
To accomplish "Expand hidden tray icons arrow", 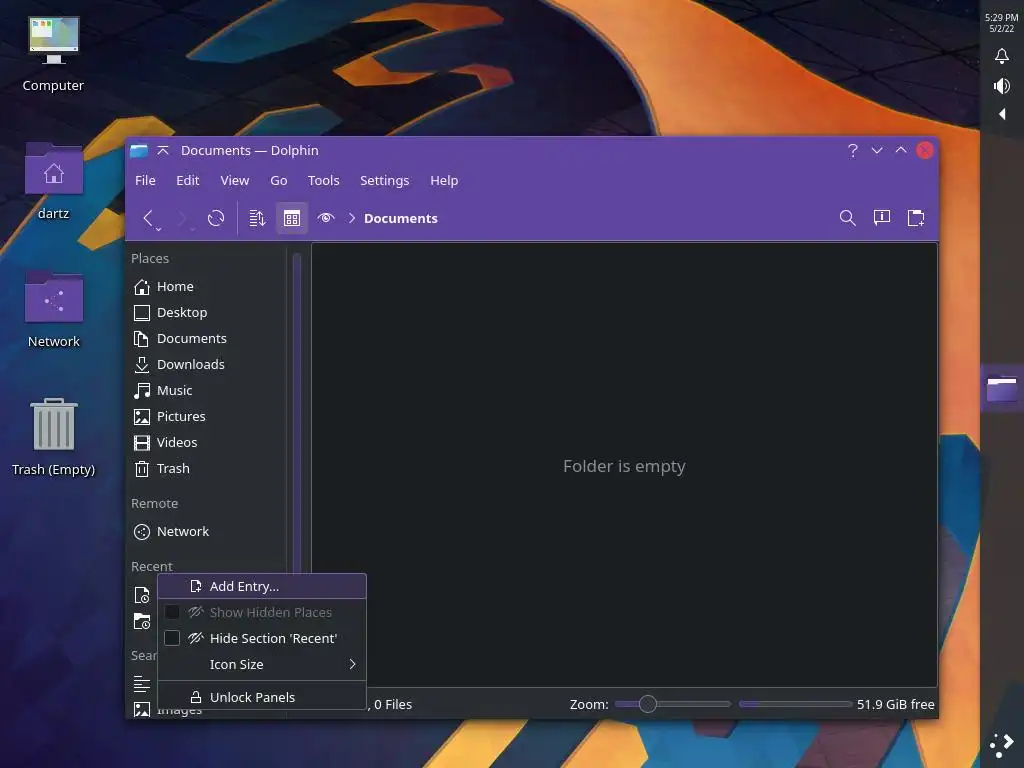I will [1002, 114].
